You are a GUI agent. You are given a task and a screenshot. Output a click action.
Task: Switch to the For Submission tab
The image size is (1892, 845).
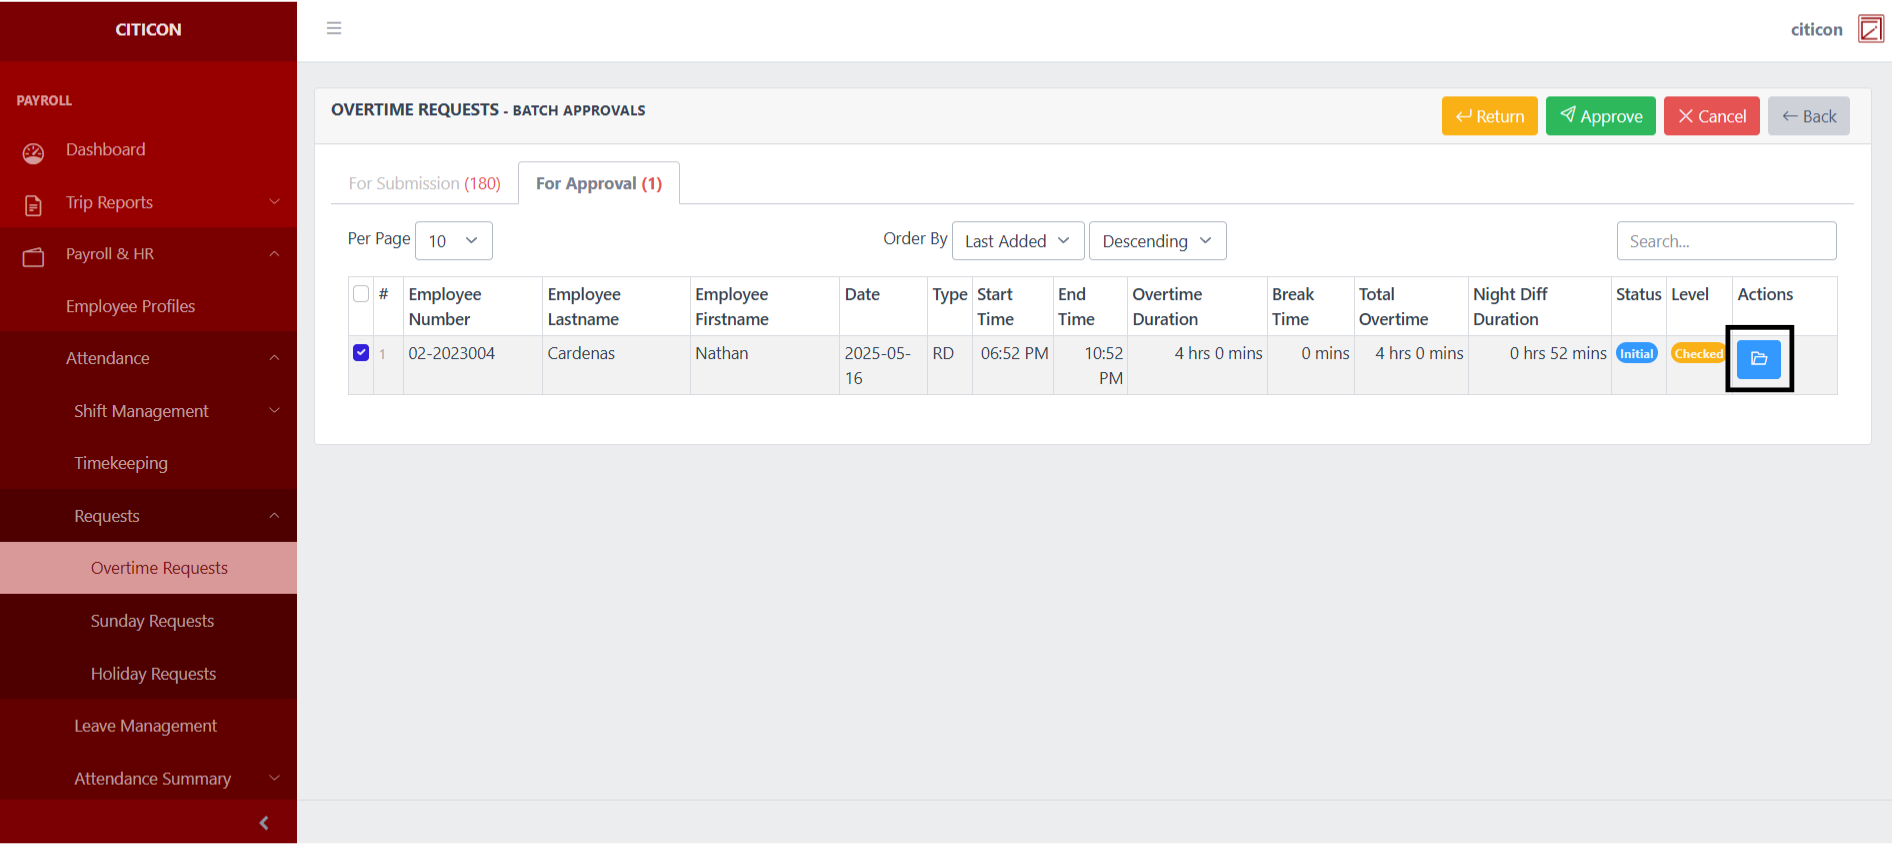[x=424, y=184]
